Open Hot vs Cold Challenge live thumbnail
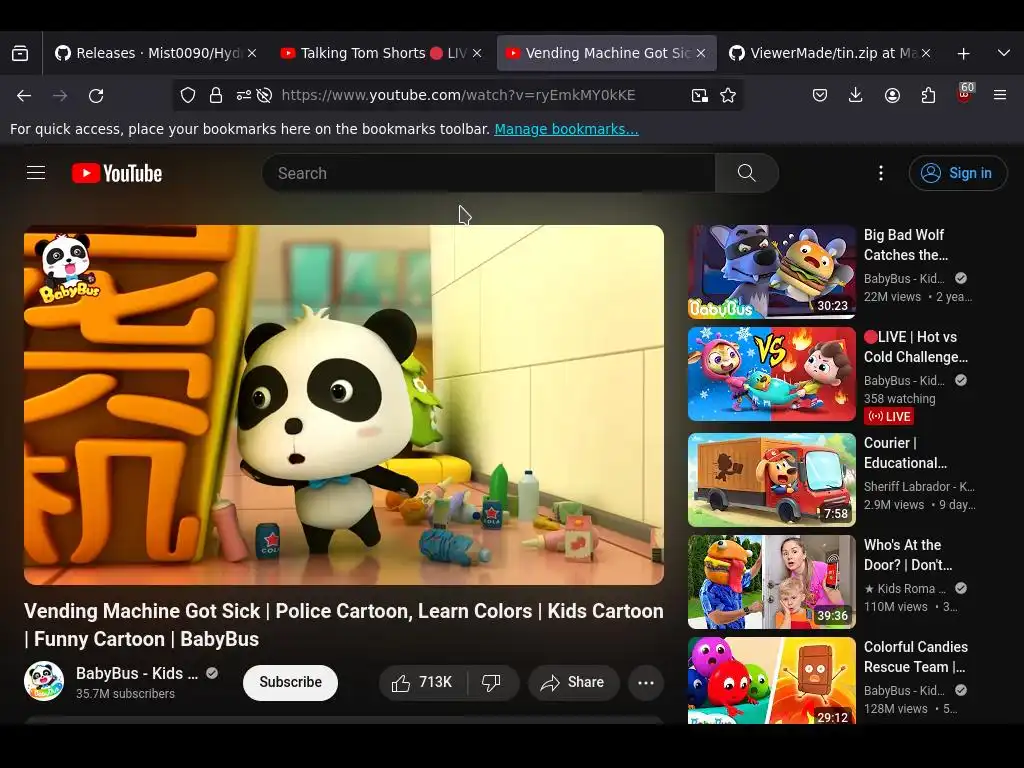 pos(772,374)
